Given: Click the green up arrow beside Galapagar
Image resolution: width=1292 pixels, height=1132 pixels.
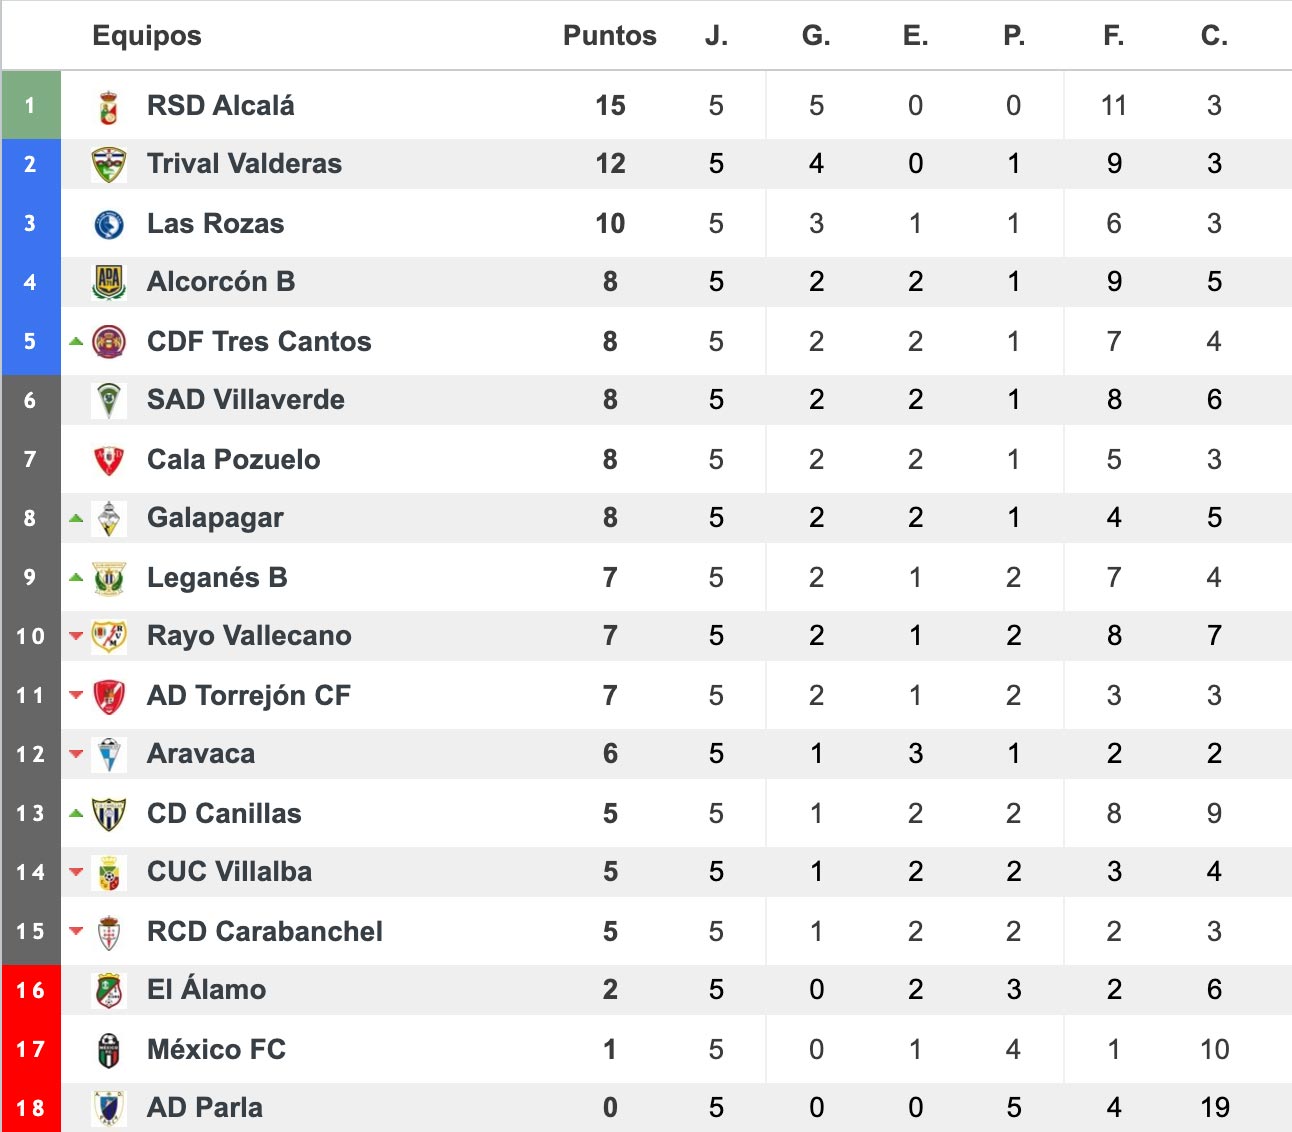Looking at the screenshot, I should pos(76,518).
